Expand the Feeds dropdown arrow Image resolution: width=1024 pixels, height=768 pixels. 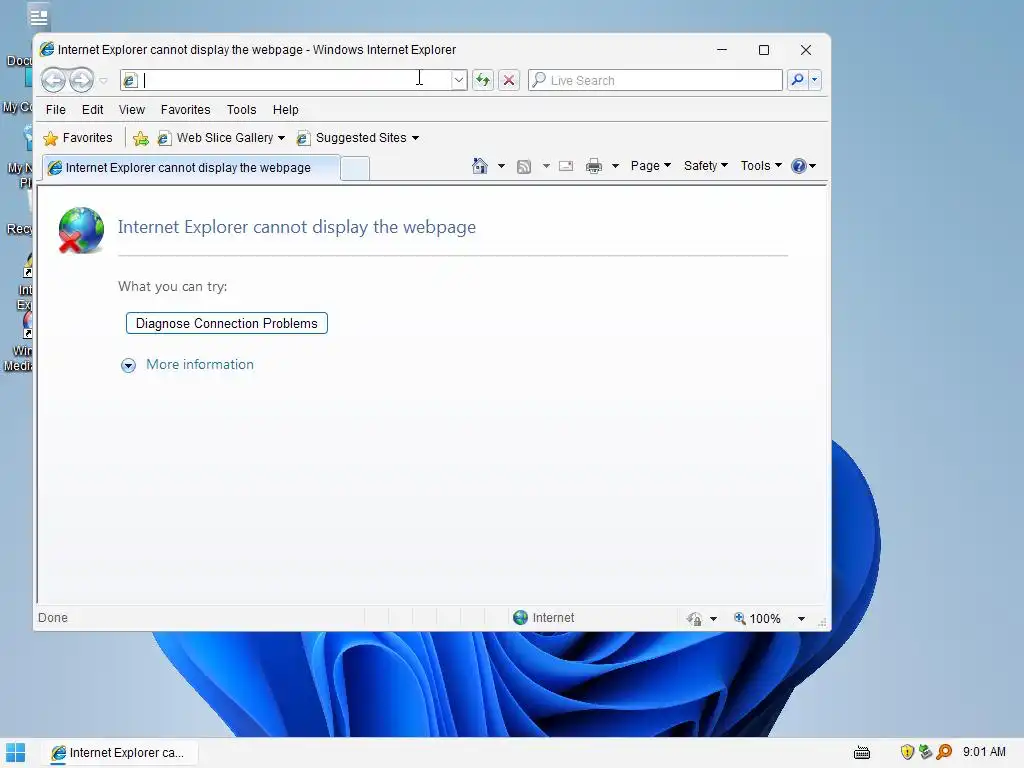pos(546,166)
